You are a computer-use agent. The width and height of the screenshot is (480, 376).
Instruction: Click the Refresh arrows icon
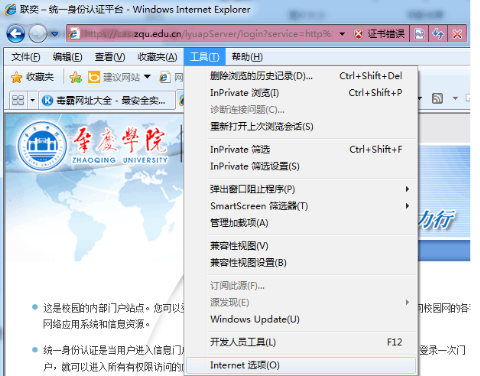point(438,34)
